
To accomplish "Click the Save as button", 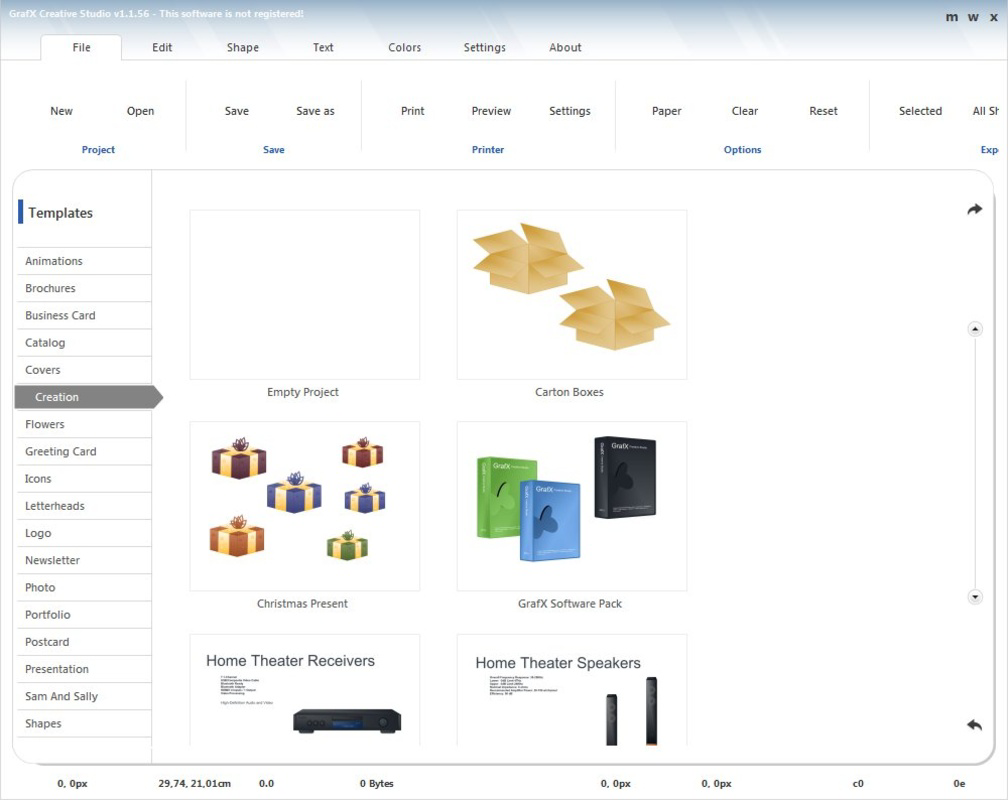I will 316,111.
